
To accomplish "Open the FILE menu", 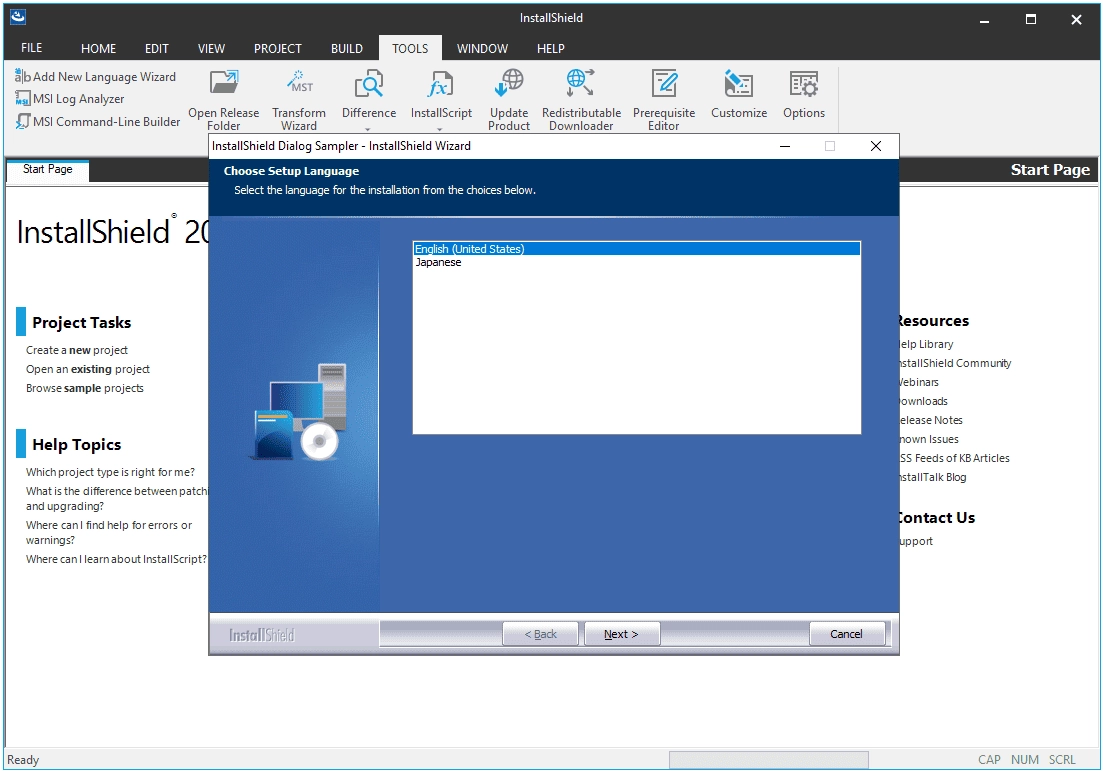I will [x=32, y=48].
